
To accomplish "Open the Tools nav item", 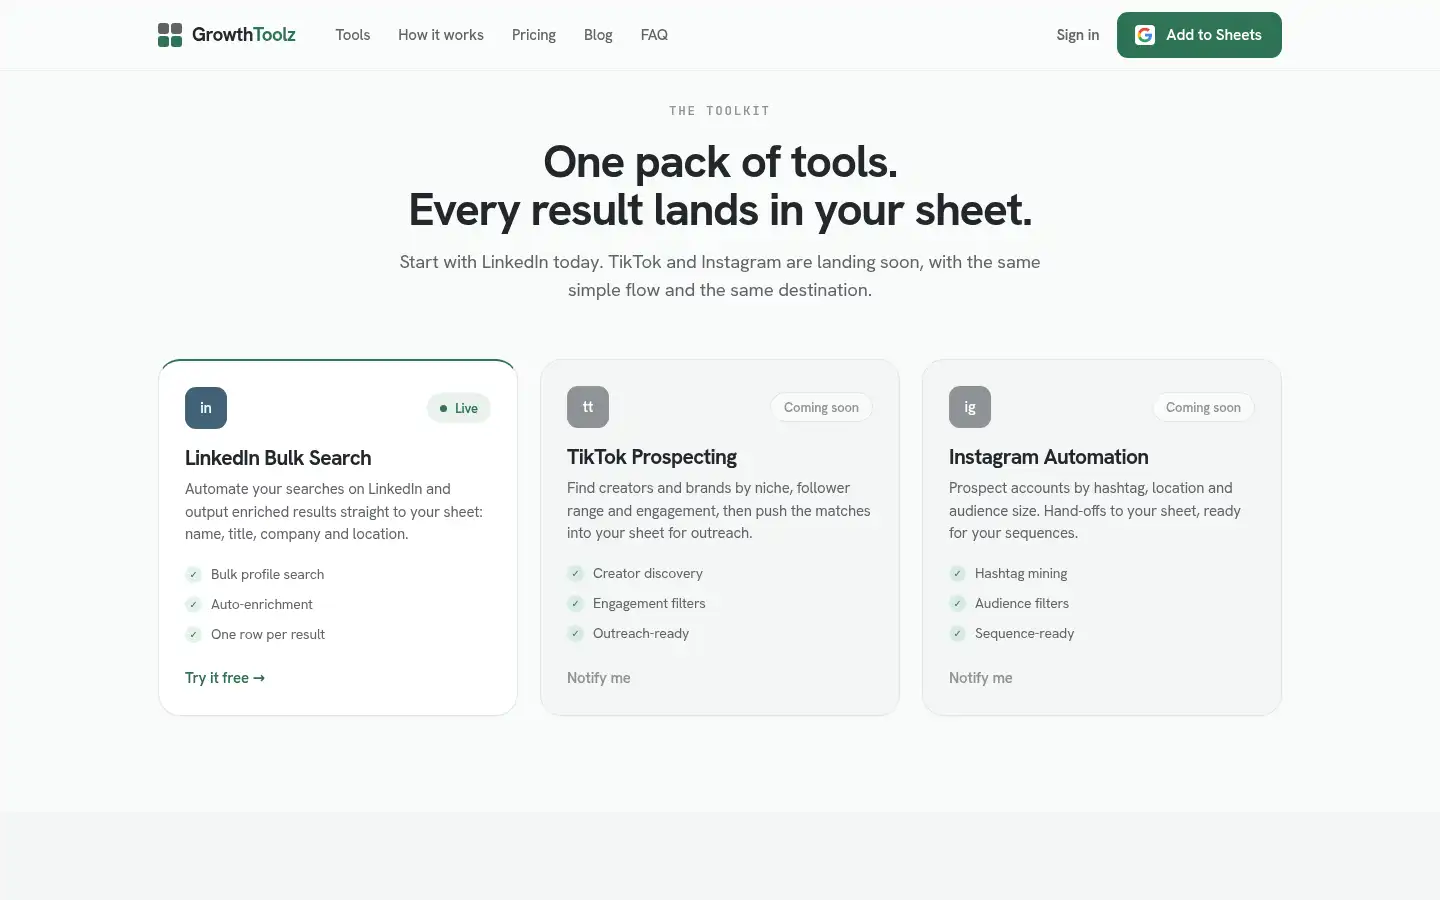I will pyautogui.click(x=353, y=35).
